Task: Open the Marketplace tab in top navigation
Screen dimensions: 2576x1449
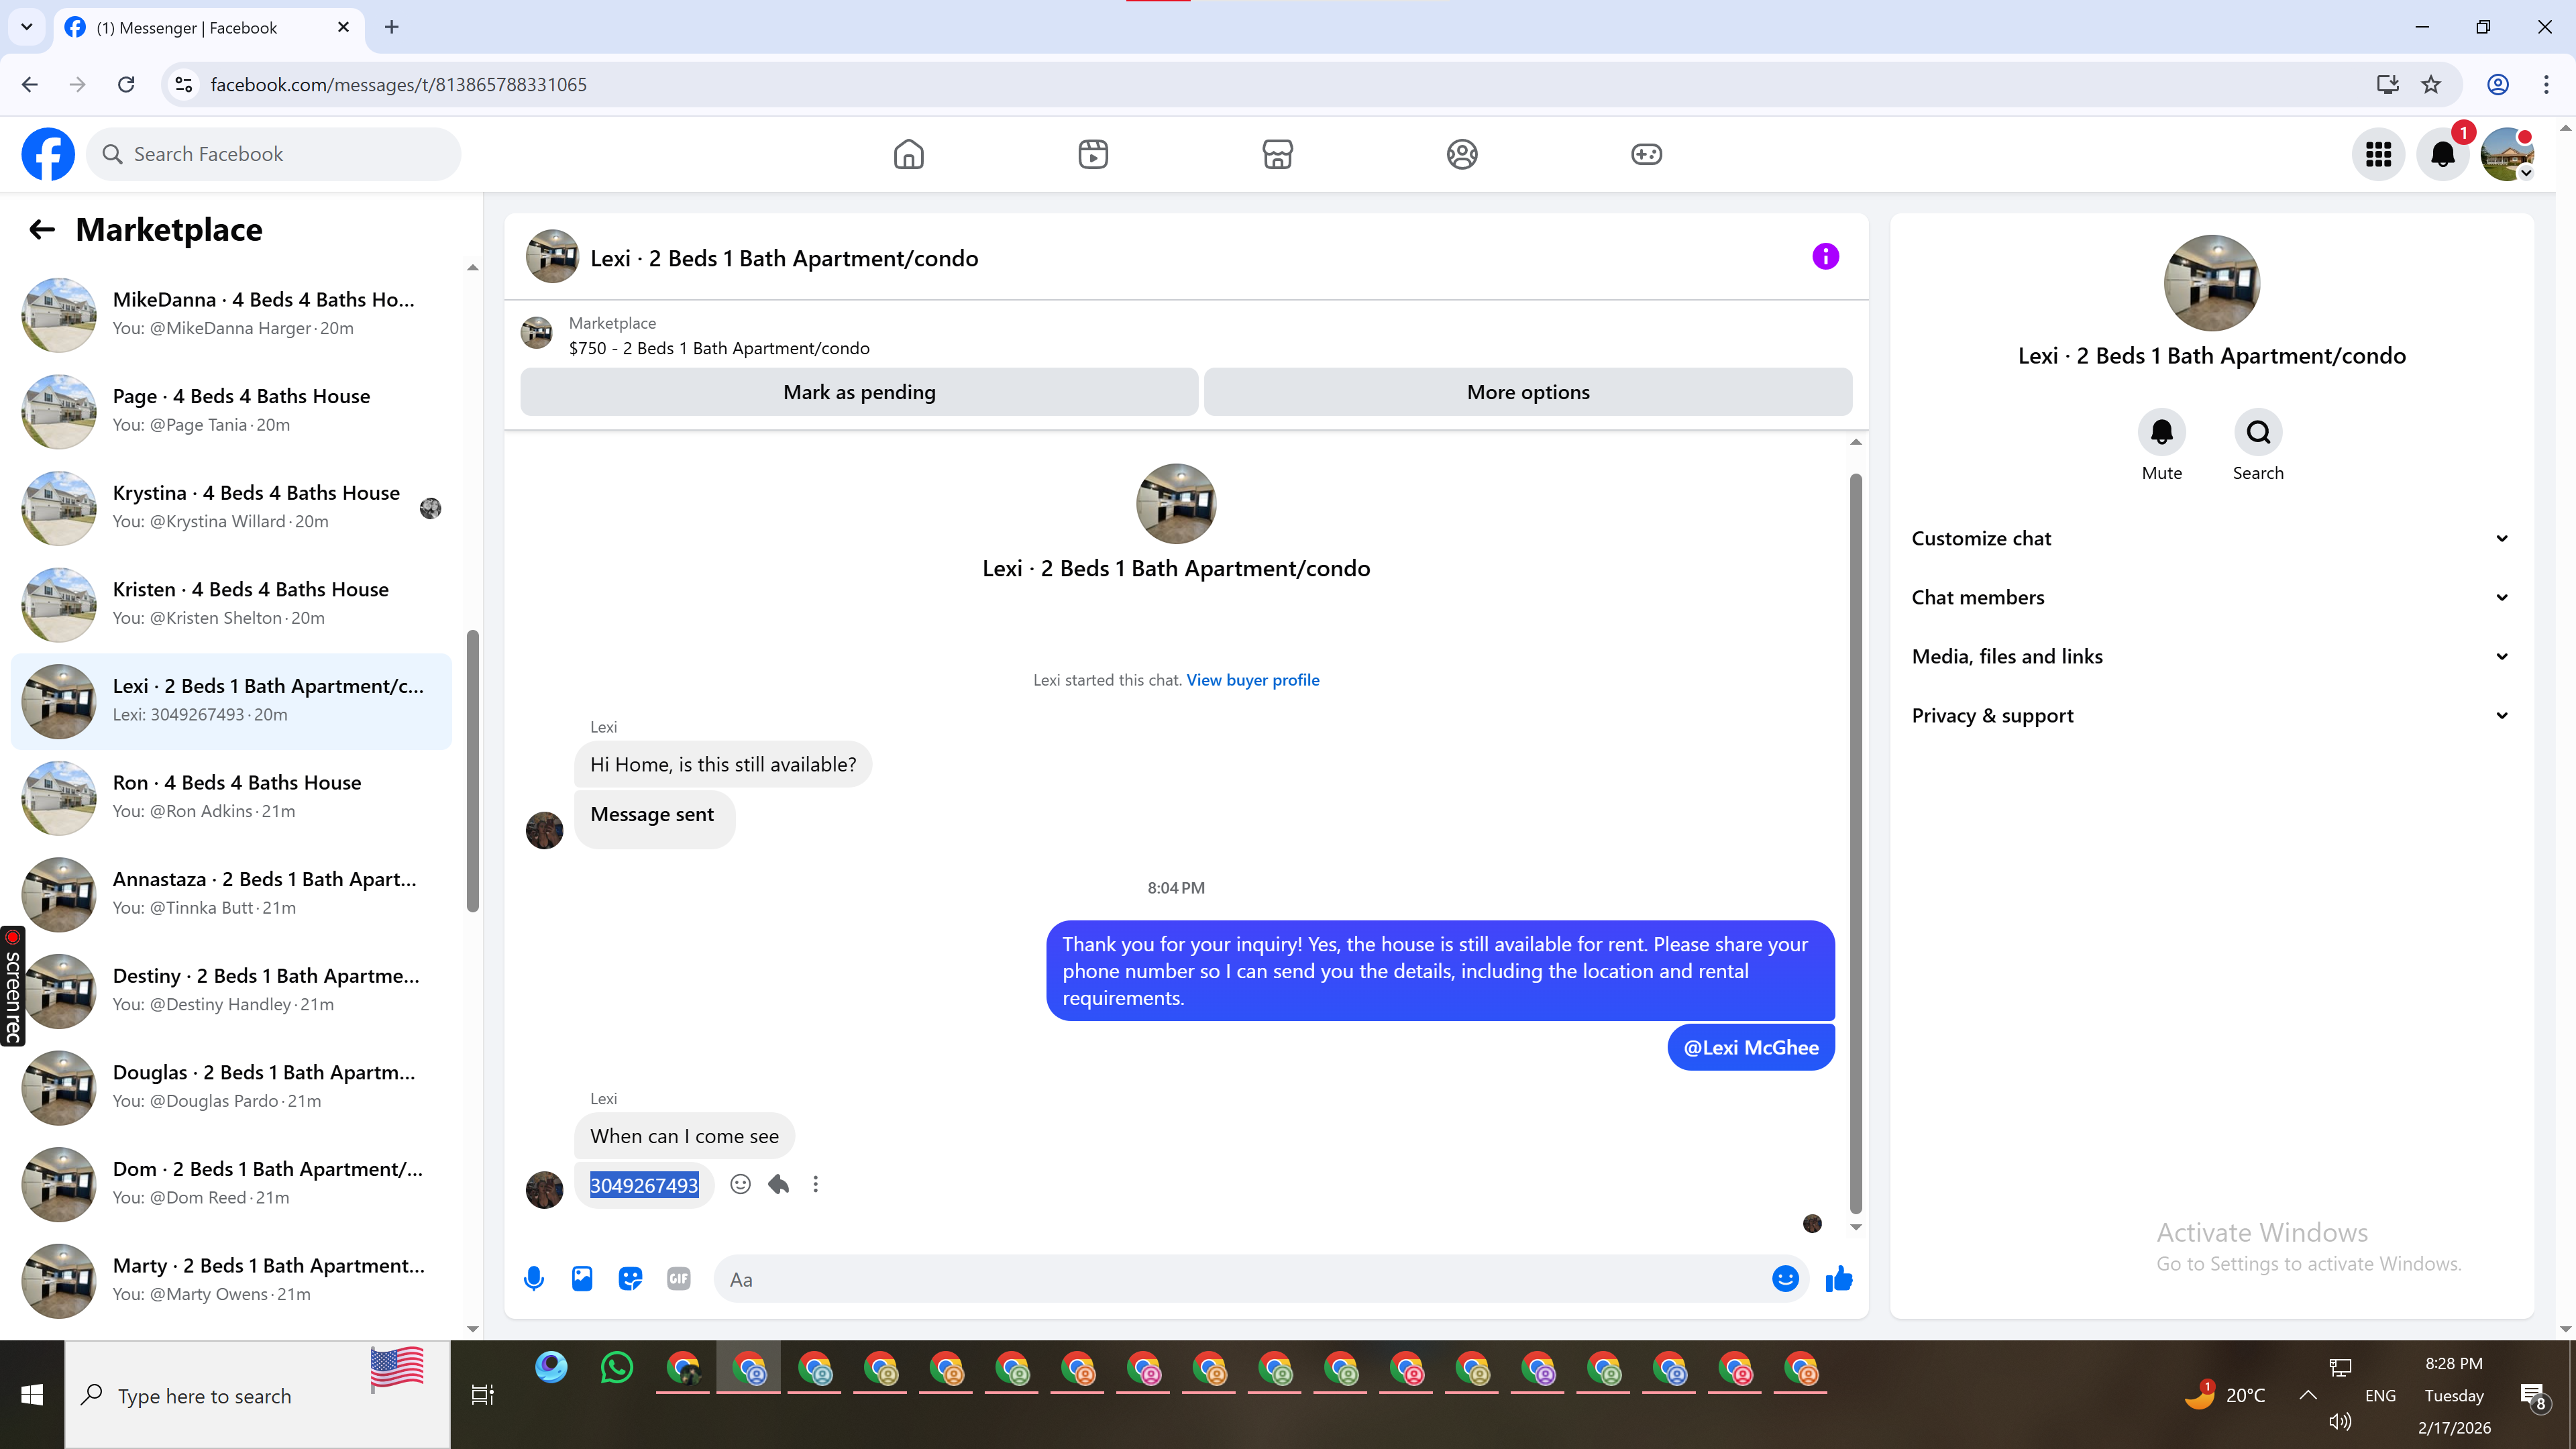Action: coord(1277,154)
